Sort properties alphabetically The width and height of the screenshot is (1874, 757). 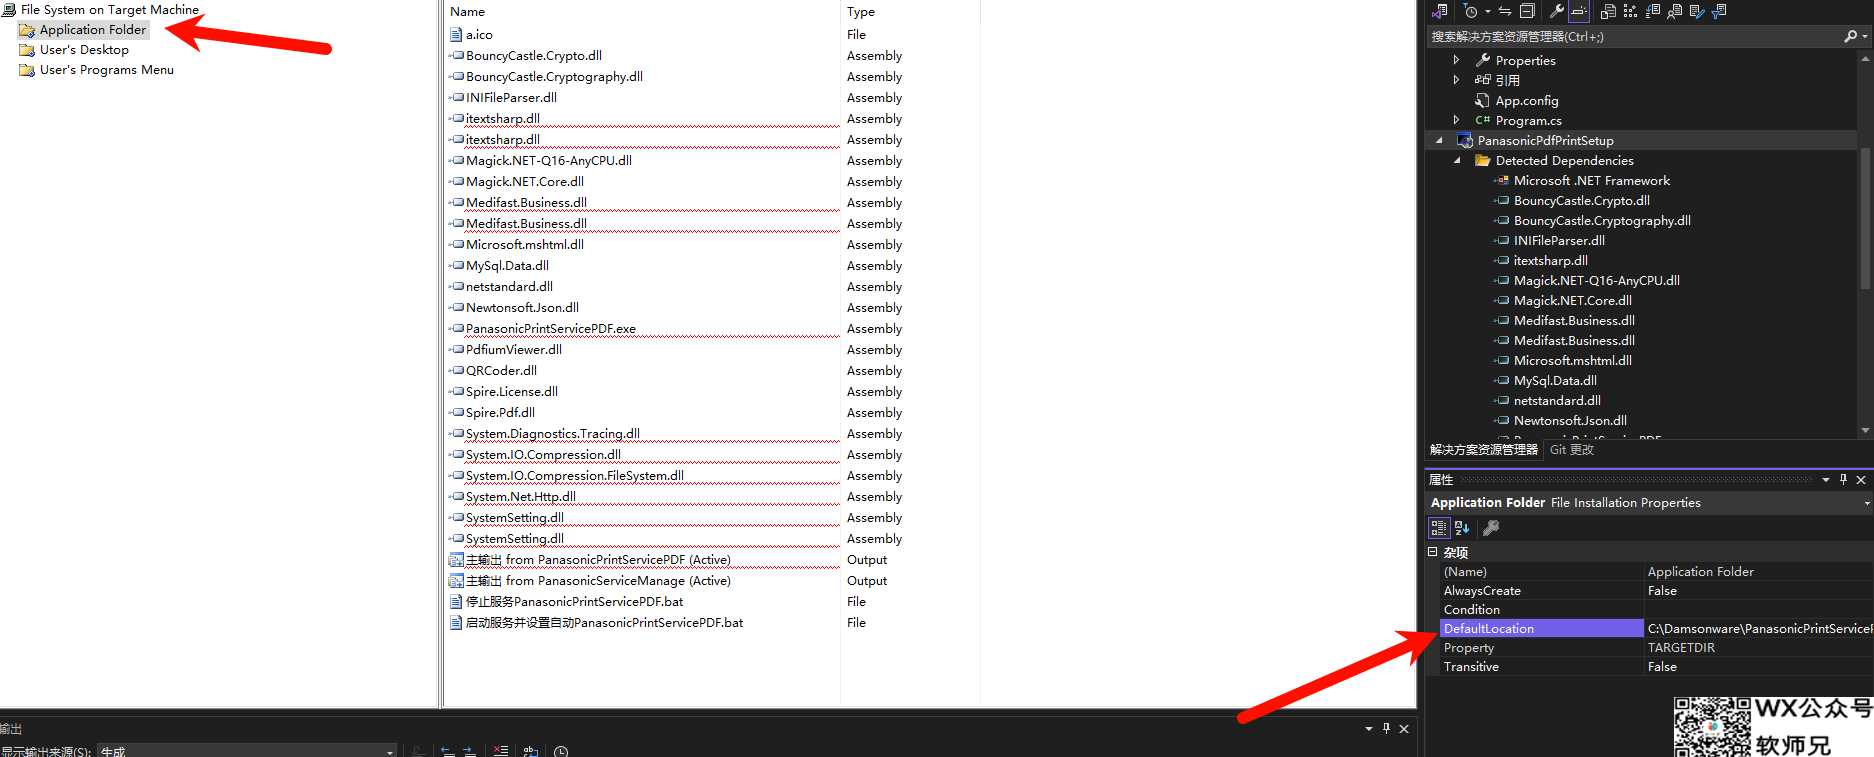[1461, 528]
